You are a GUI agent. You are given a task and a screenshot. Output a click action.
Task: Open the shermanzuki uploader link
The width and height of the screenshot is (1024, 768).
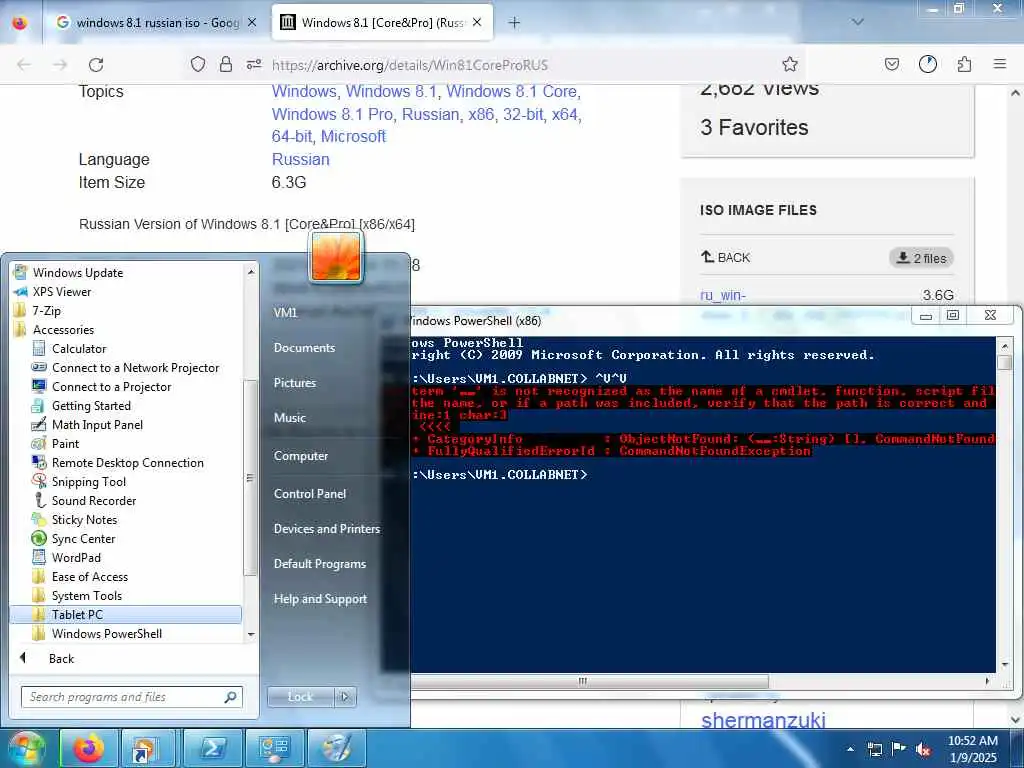[x=763, y=720]
